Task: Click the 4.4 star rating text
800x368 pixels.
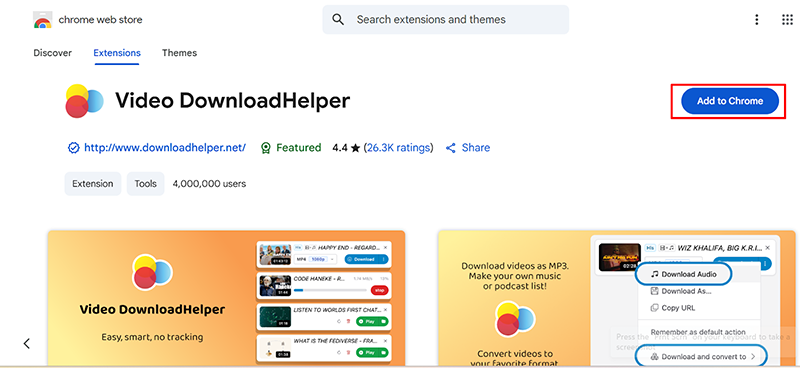Action: [x=346, y=148]
